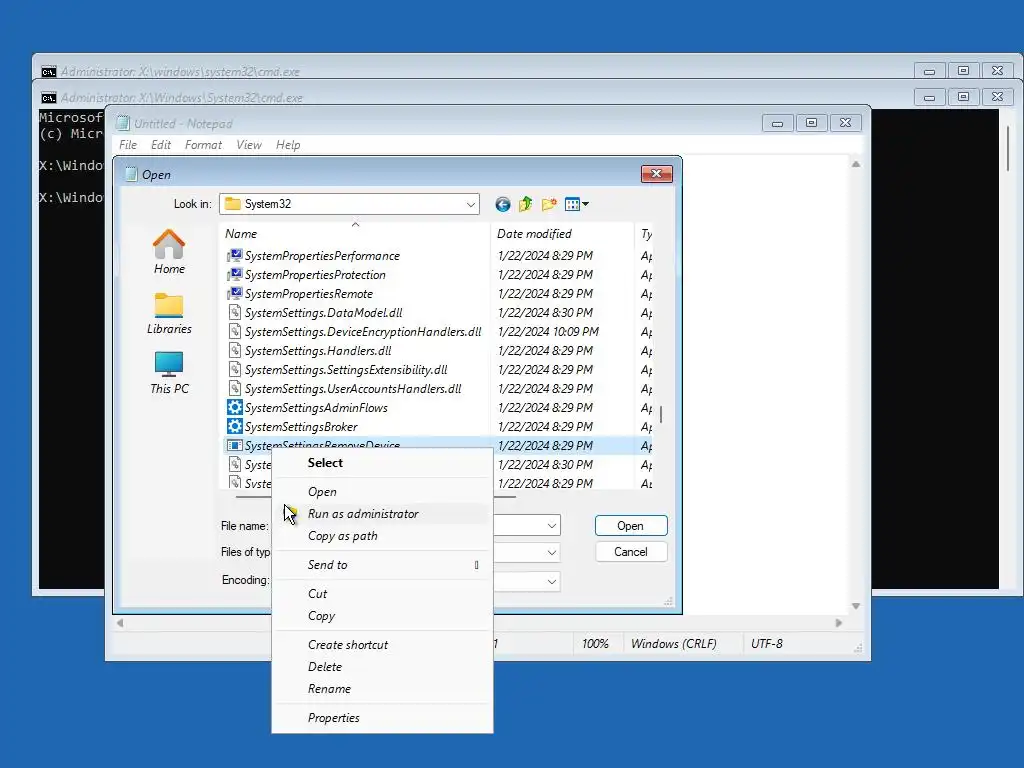Click Windows (CRLF) in Notepad status bar

(673, 643)
